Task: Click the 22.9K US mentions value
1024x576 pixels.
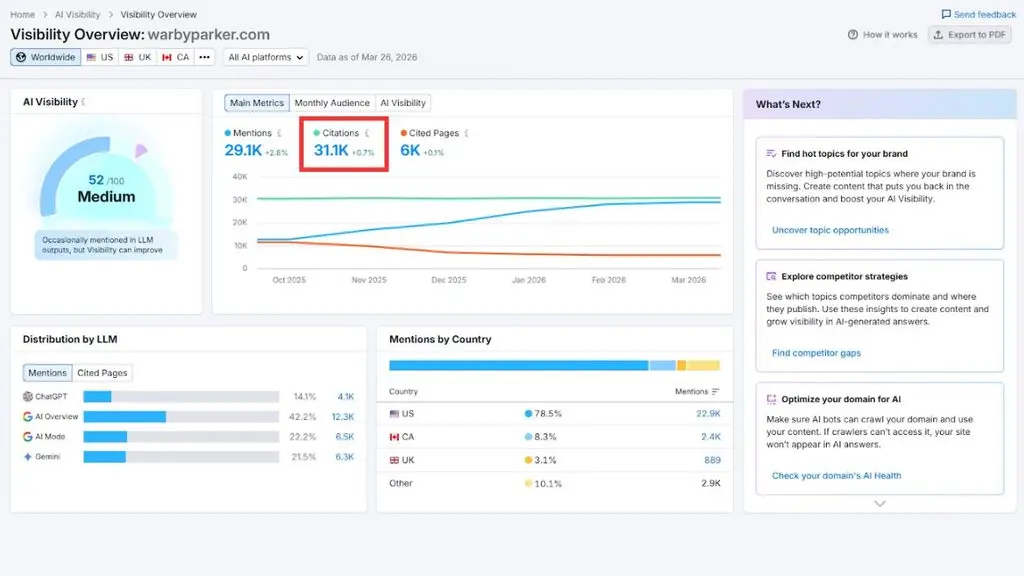Action: [x=708, y=414]
